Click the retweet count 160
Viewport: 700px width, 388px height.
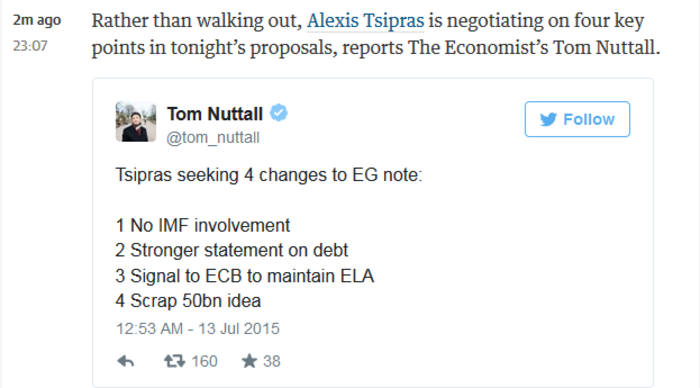204,361
